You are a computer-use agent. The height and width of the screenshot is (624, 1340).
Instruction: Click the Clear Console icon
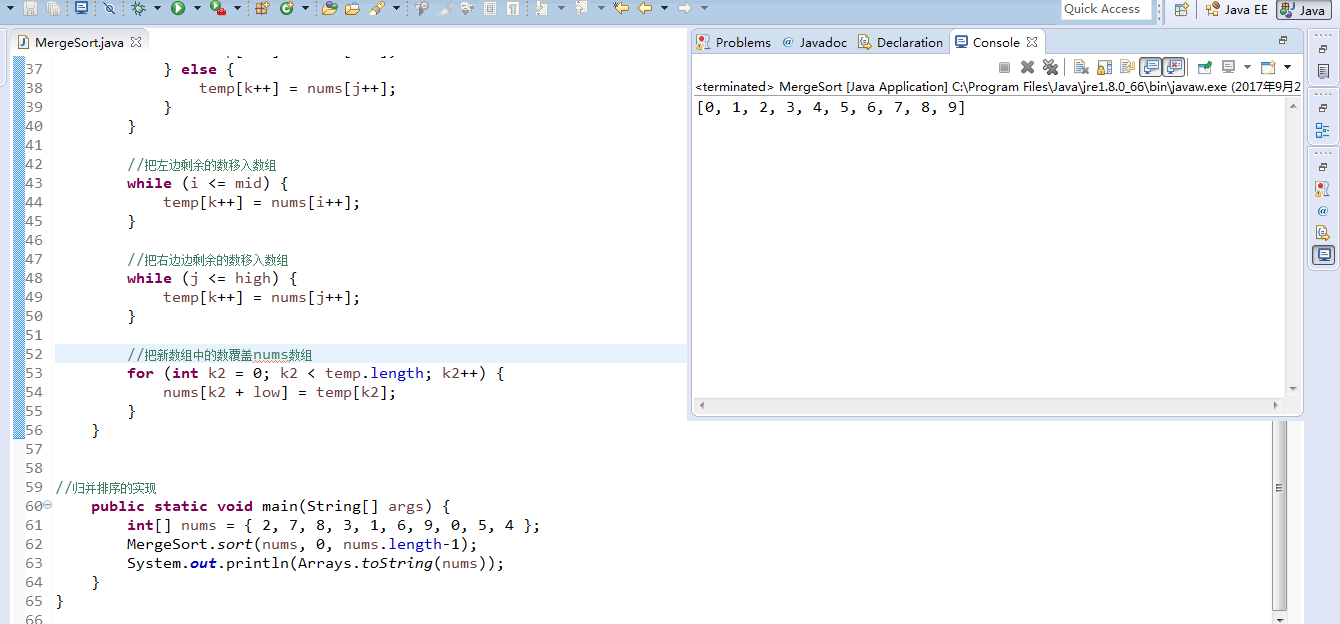point(1081,67)
